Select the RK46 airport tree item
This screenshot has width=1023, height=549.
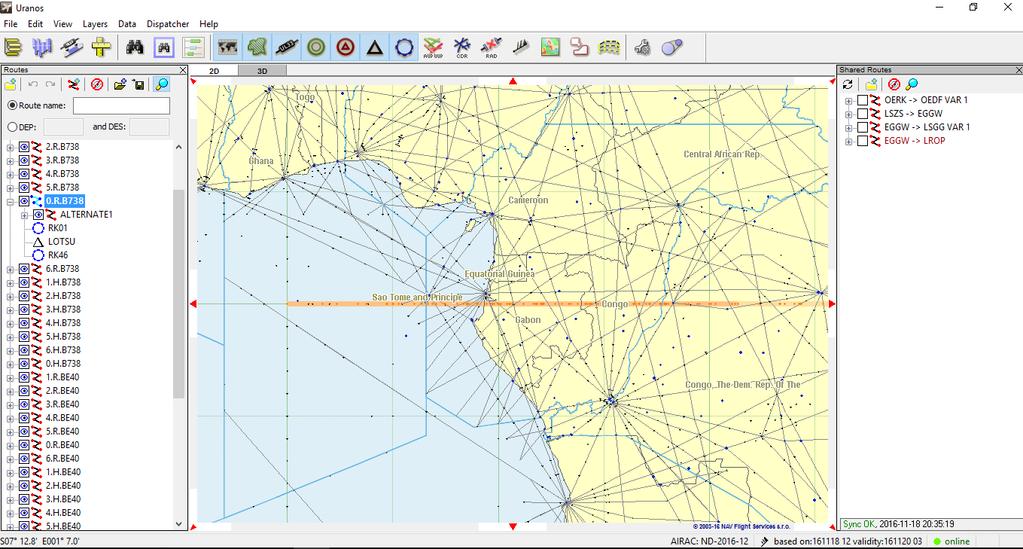(57, 255)
